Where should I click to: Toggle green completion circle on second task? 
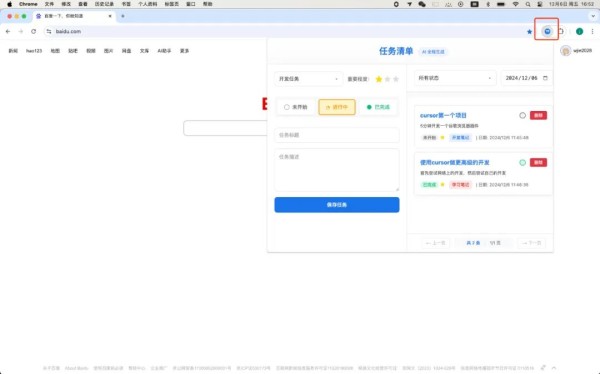[522, 162]
